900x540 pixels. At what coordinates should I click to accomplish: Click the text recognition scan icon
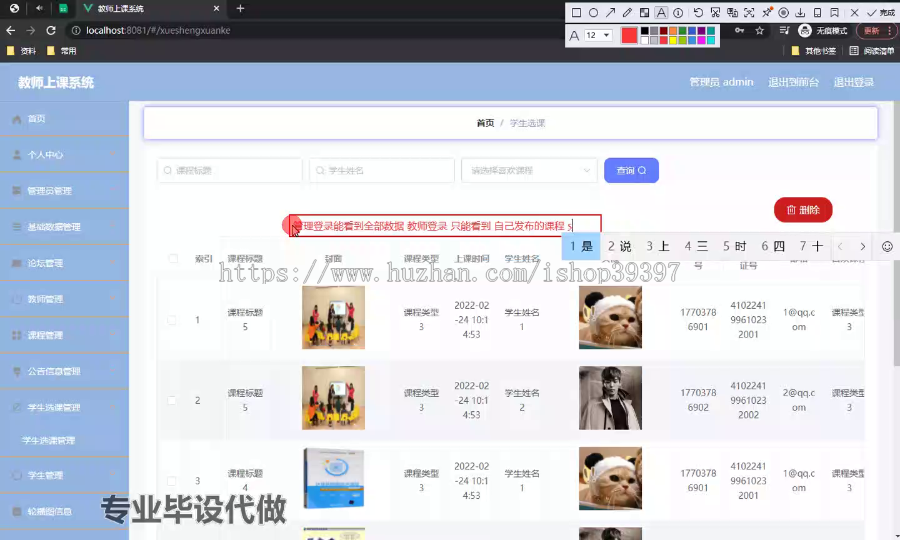[x=749, y=12]
